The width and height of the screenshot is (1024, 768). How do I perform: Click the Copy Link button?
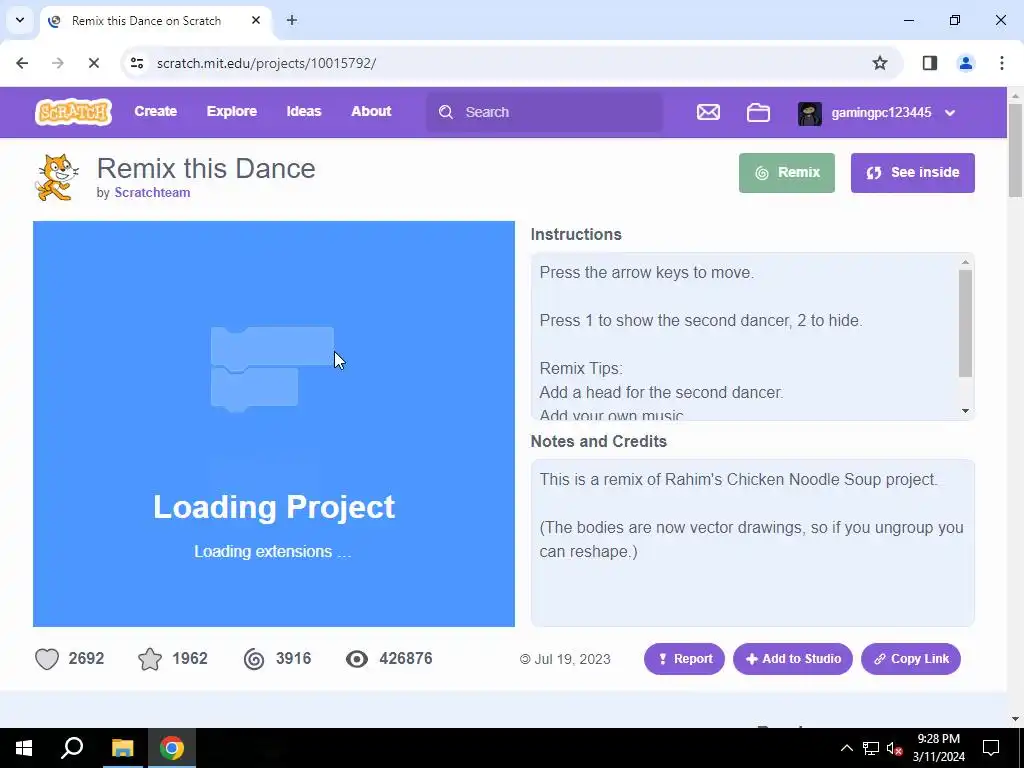tap(910, 659)
